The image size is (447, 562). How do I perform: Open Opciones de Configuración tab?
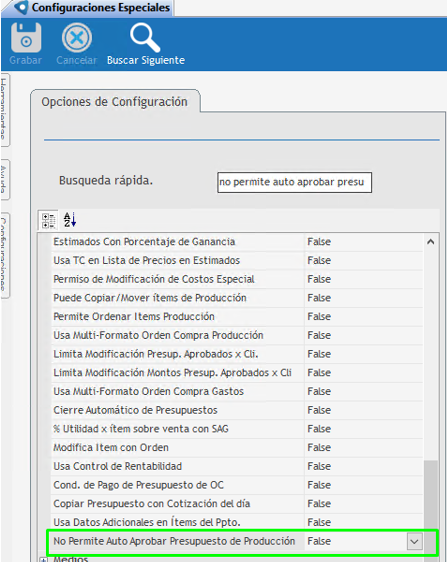[x=115, y=101]
